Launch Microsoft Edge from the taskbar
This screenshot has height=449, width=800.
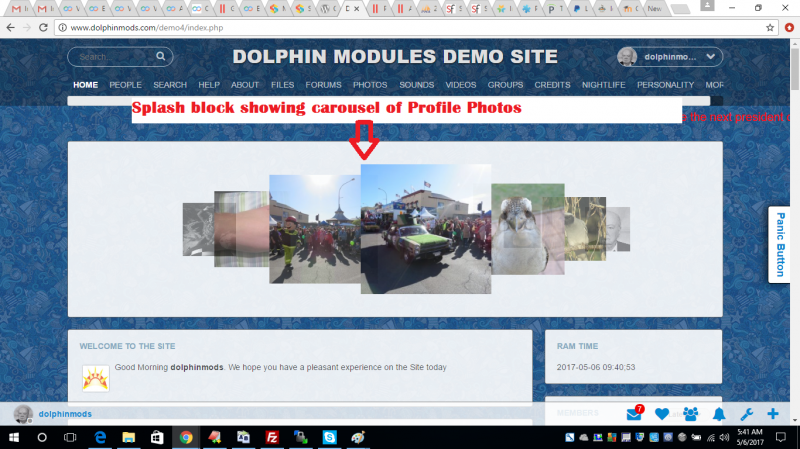[100, 437]
